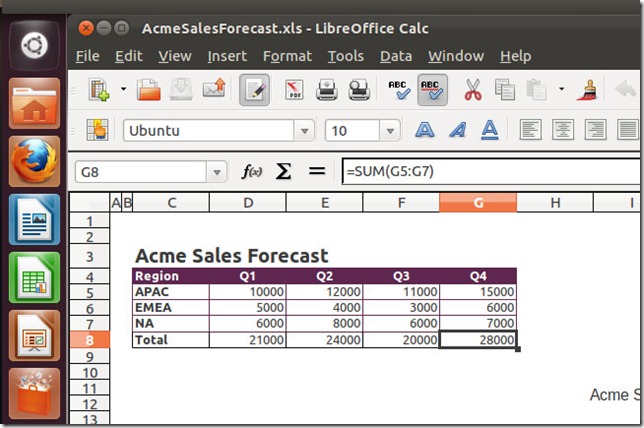Open the Function Wizard icon
This screenshot has width=644, height=428.
tap(252, 171)
